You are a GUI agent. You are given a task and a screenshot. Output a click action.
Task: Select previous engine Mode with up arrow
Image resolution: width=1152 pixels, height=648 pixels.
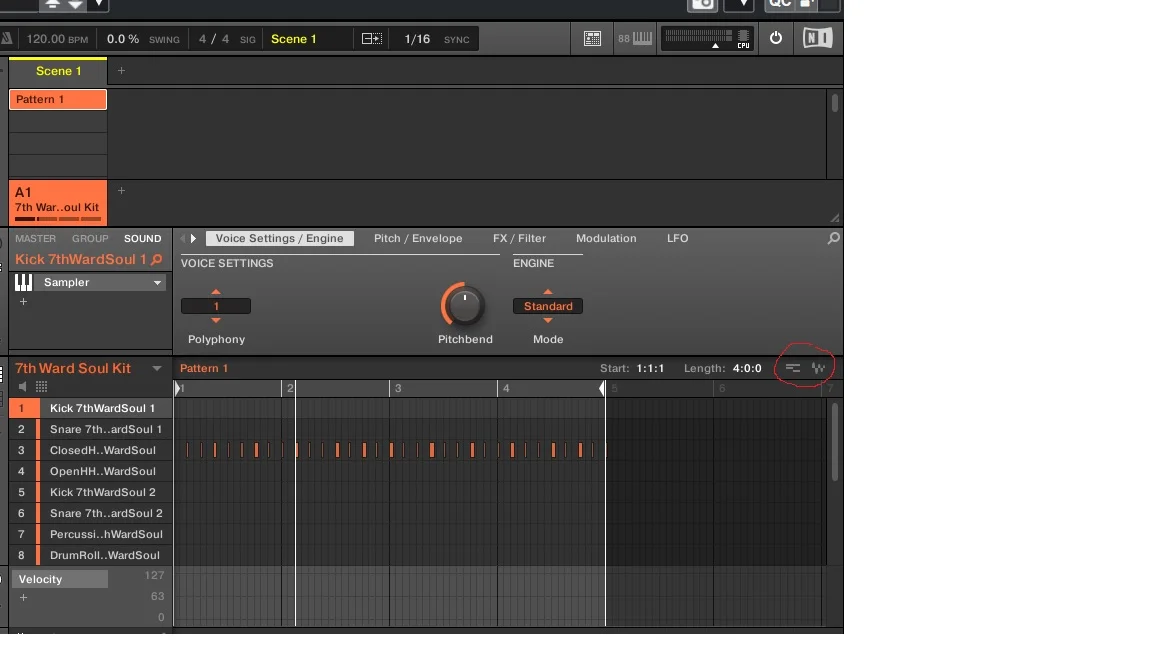[x=548, y=292]
